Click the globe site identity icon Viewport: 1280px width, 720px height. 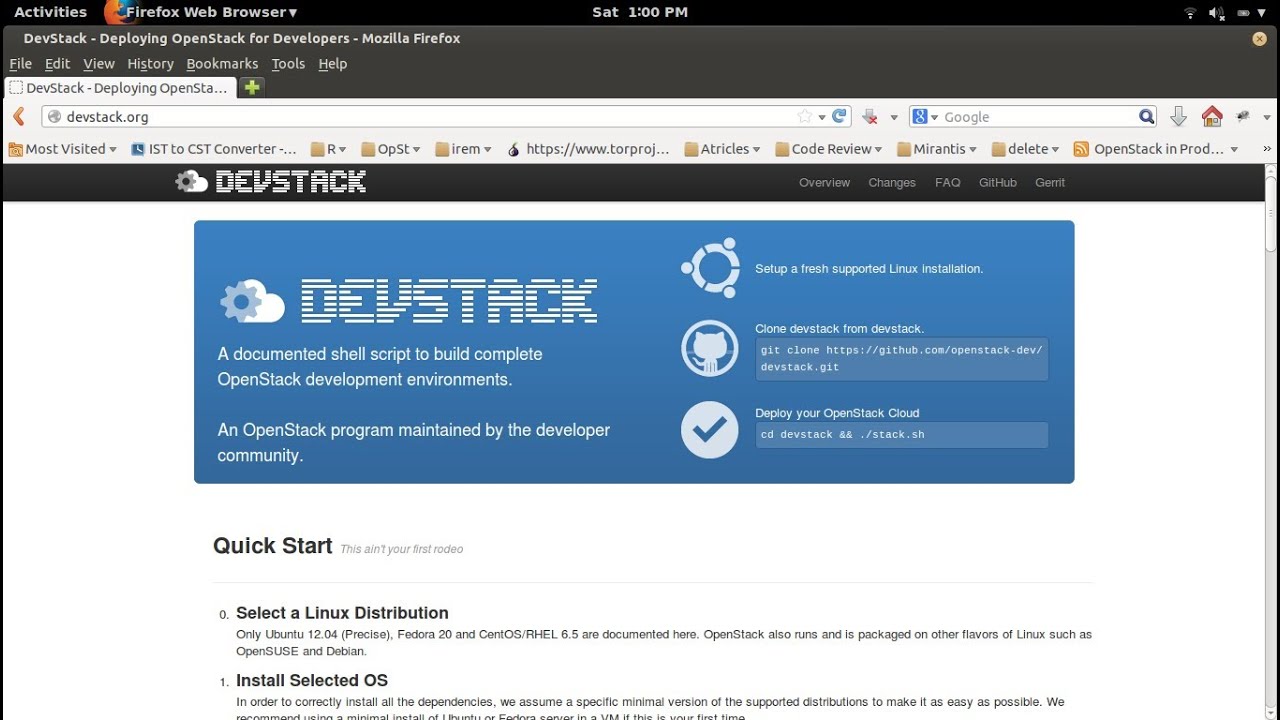pos(55,117)
